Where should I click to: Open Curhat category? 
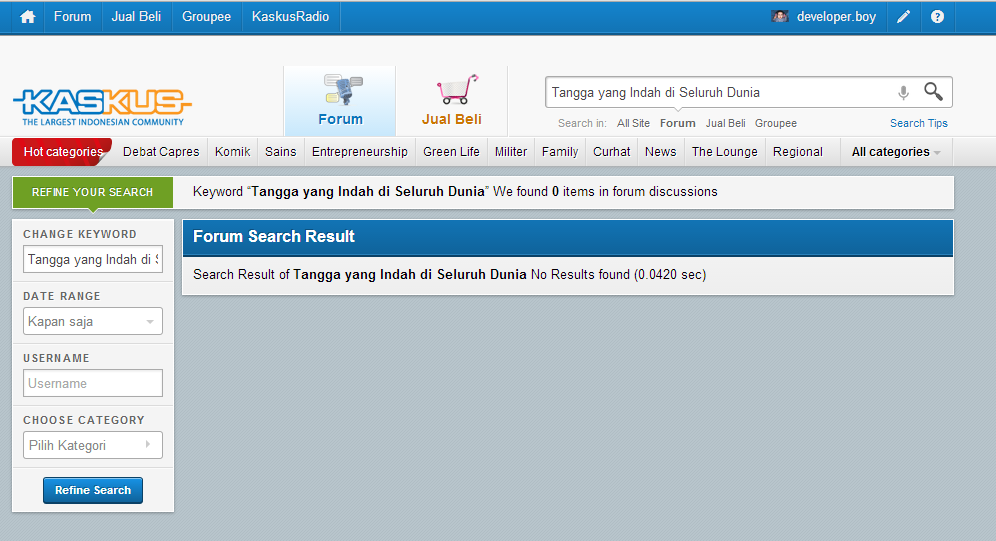coord(612,152)
